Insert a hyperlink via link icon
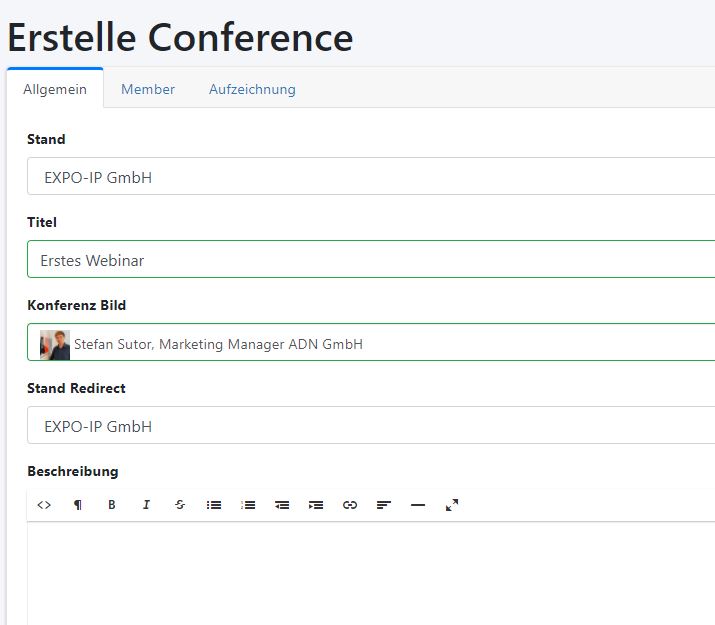Image resolution: width=715 pixels, height=625 pixels. tap(350, 505)
